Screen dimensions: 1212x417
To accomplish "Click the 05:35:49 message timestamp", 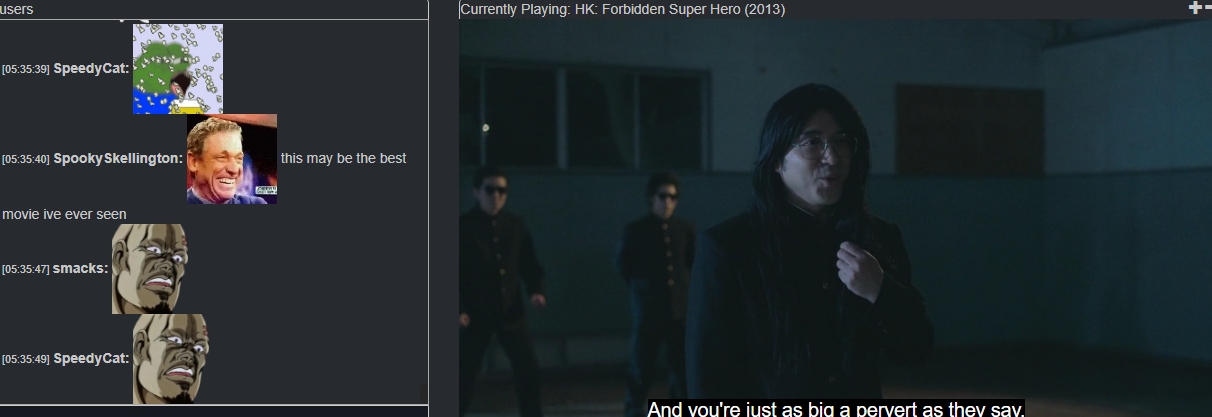I will pyautogui.click(x=26, y=359).
